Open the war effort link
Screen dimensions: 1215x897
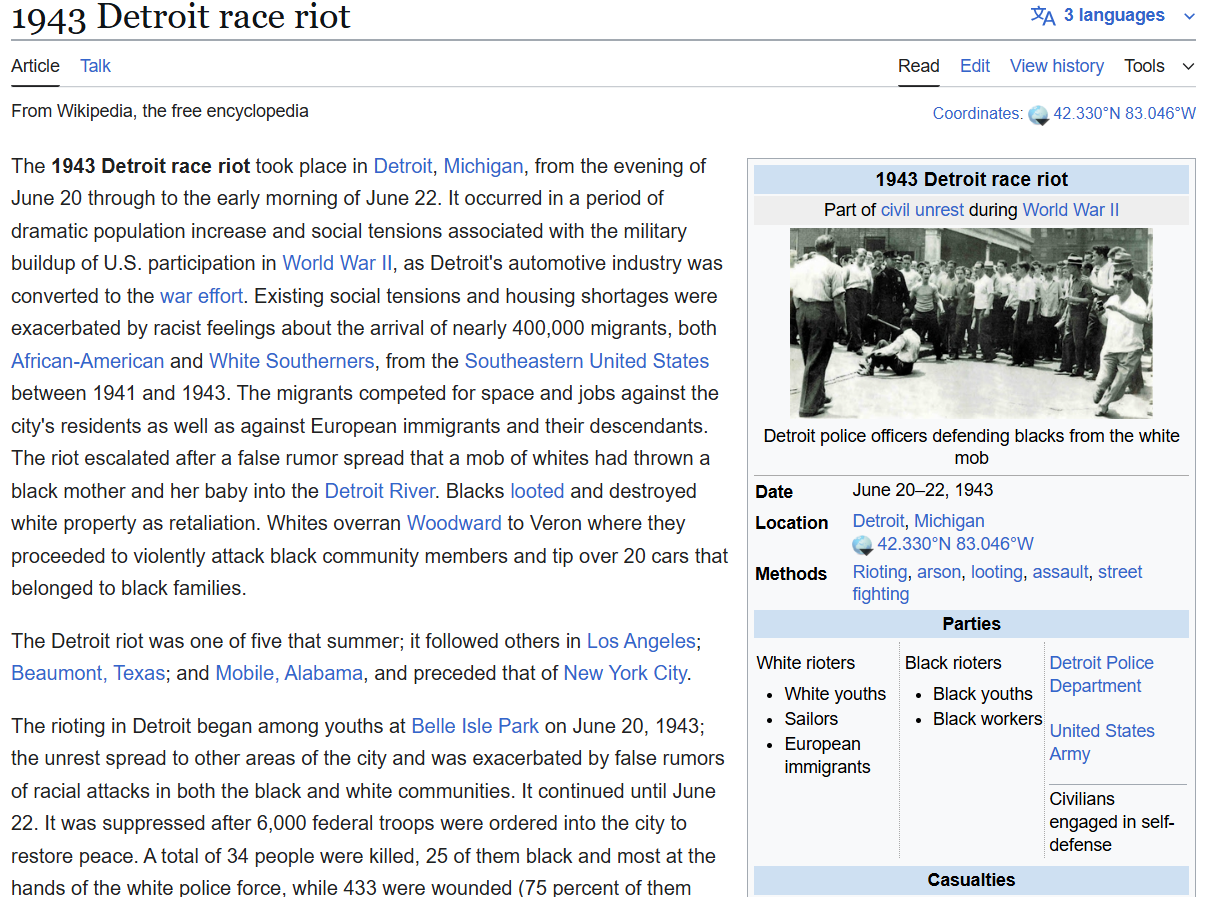(x=201, y=296)
